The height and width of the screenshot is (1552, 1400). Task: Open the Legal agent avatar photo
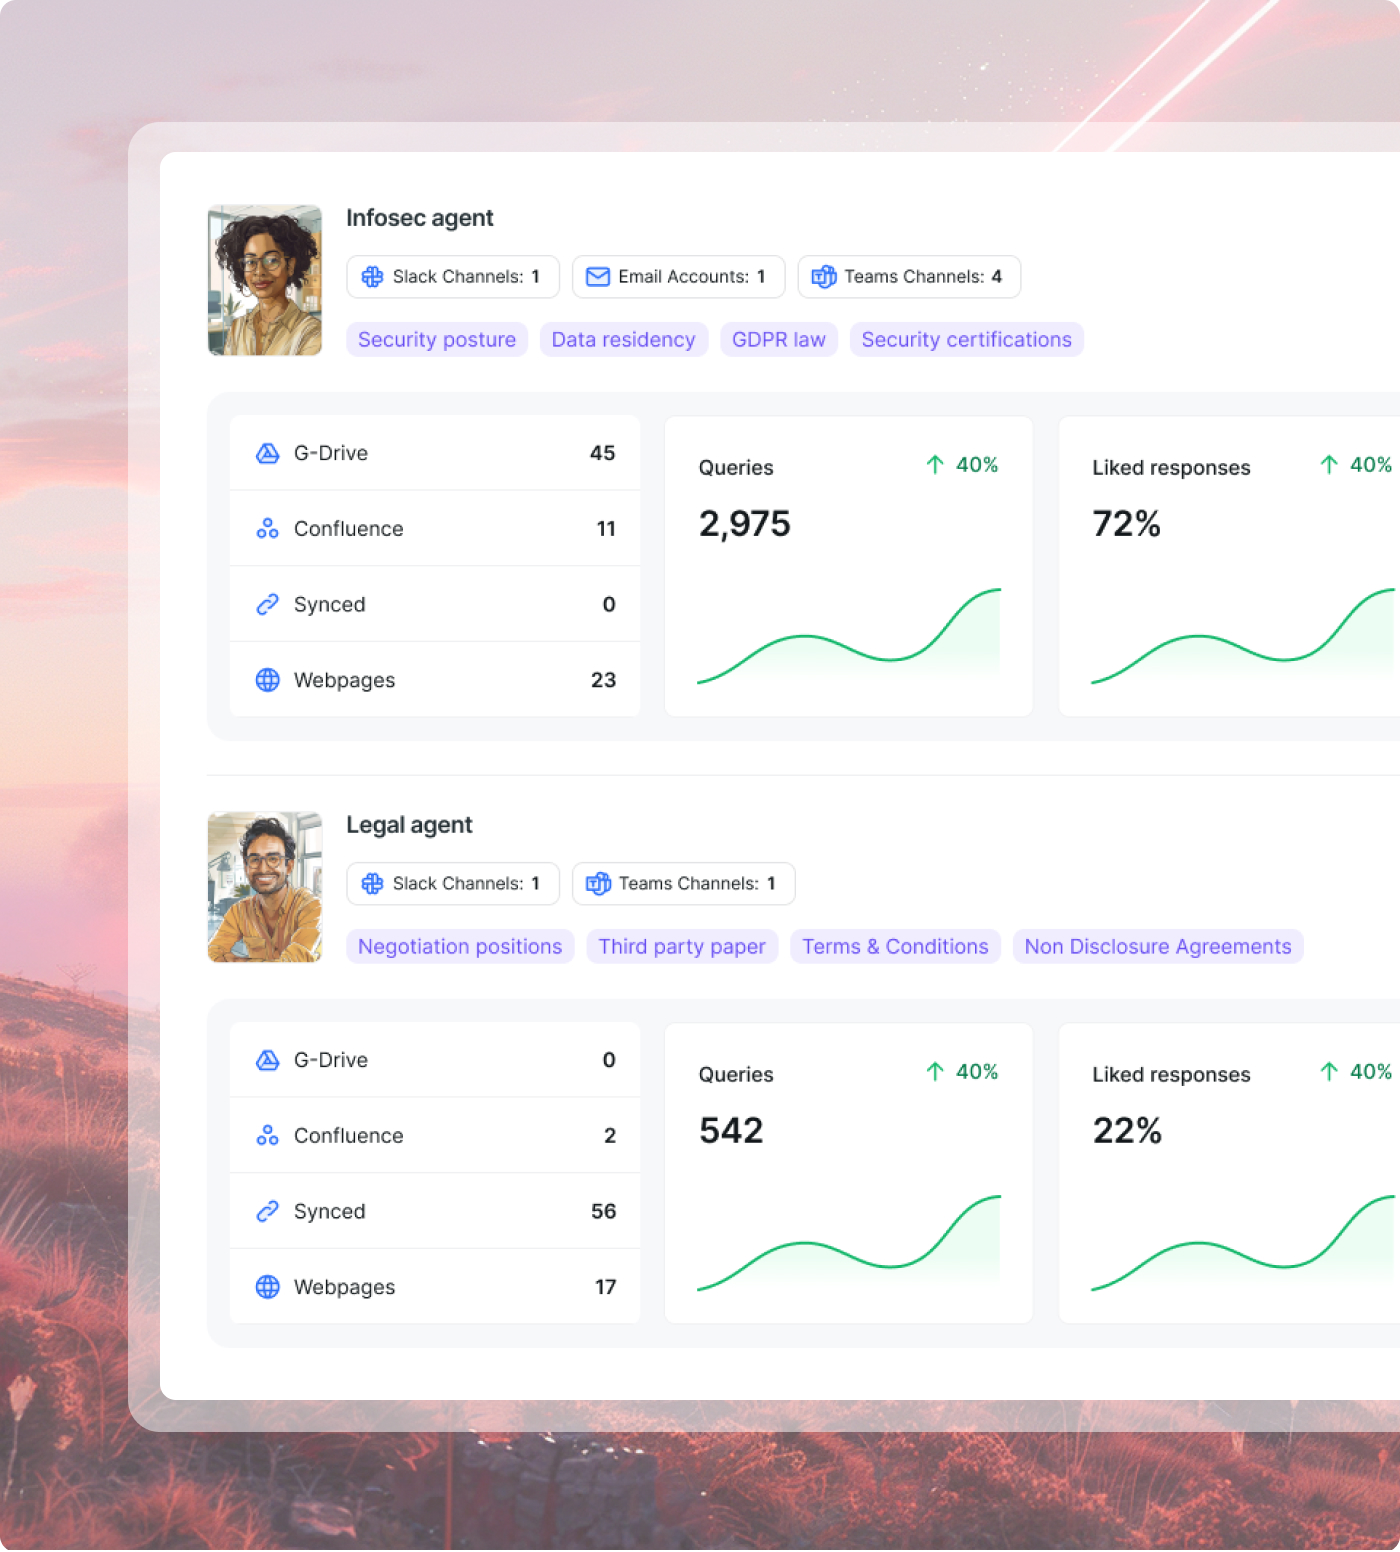coord(265,888)
